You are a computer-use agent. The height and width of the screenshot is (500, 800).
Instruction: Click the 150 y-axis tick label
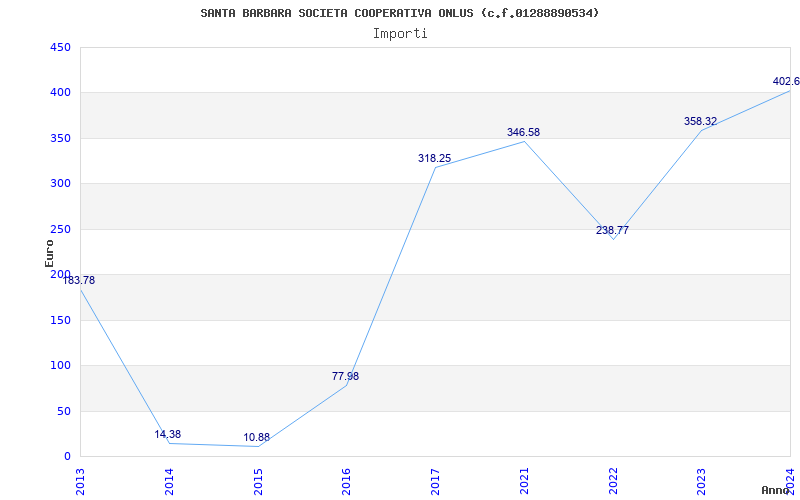pos(60,320)
